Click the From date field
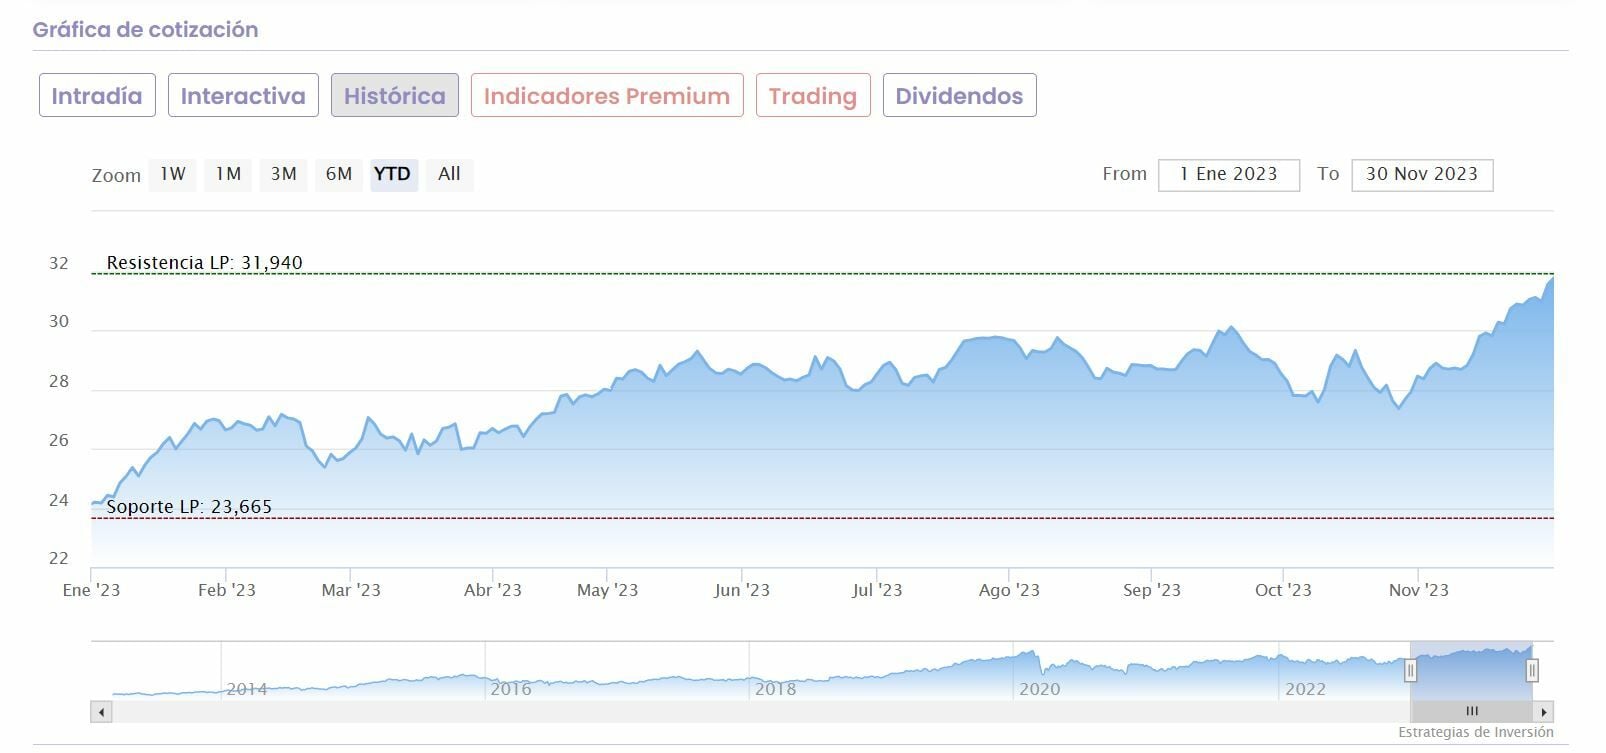Image resolution: width=1606 pixels, height=753 pixels. click(x=1228, y=175)
